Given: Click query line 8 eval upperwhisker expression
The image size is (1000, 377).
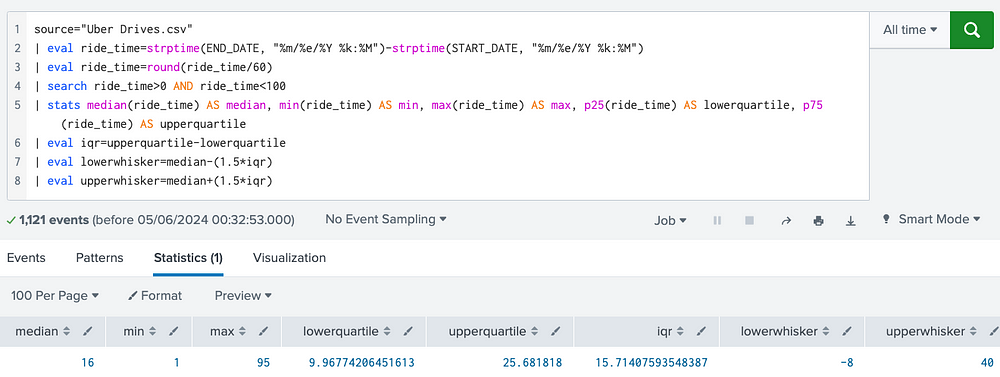Looking at the screenshot, I should [153, 181].
